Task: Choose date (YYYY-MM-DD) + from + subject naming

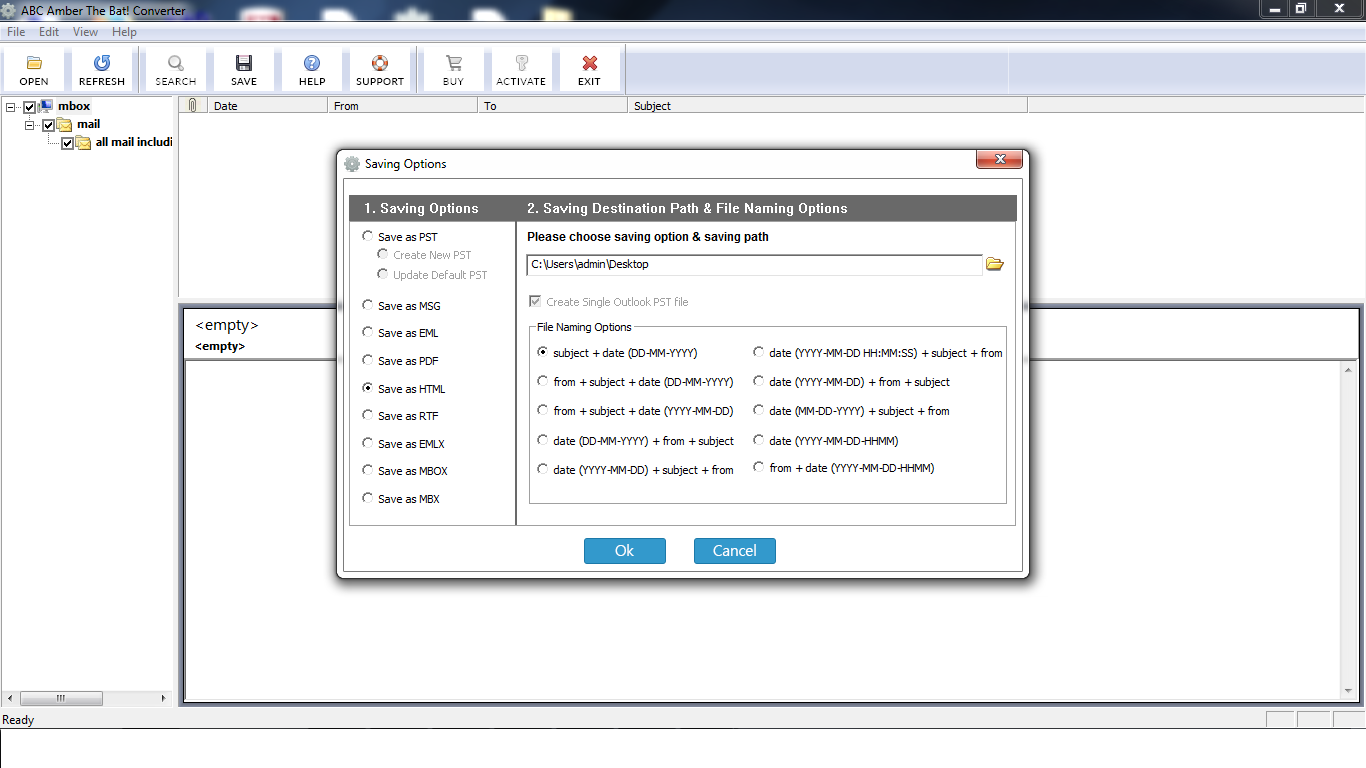Action: [x=852, y=382]
